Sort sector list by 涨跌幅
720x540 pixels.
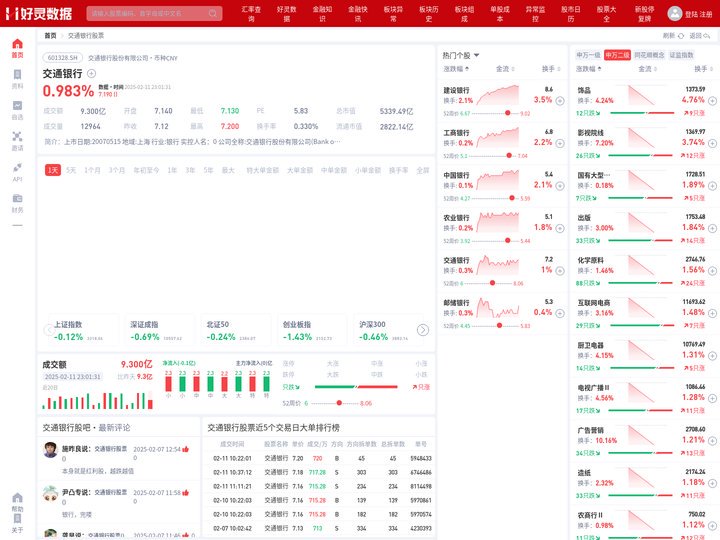click(x=589, y=69)
